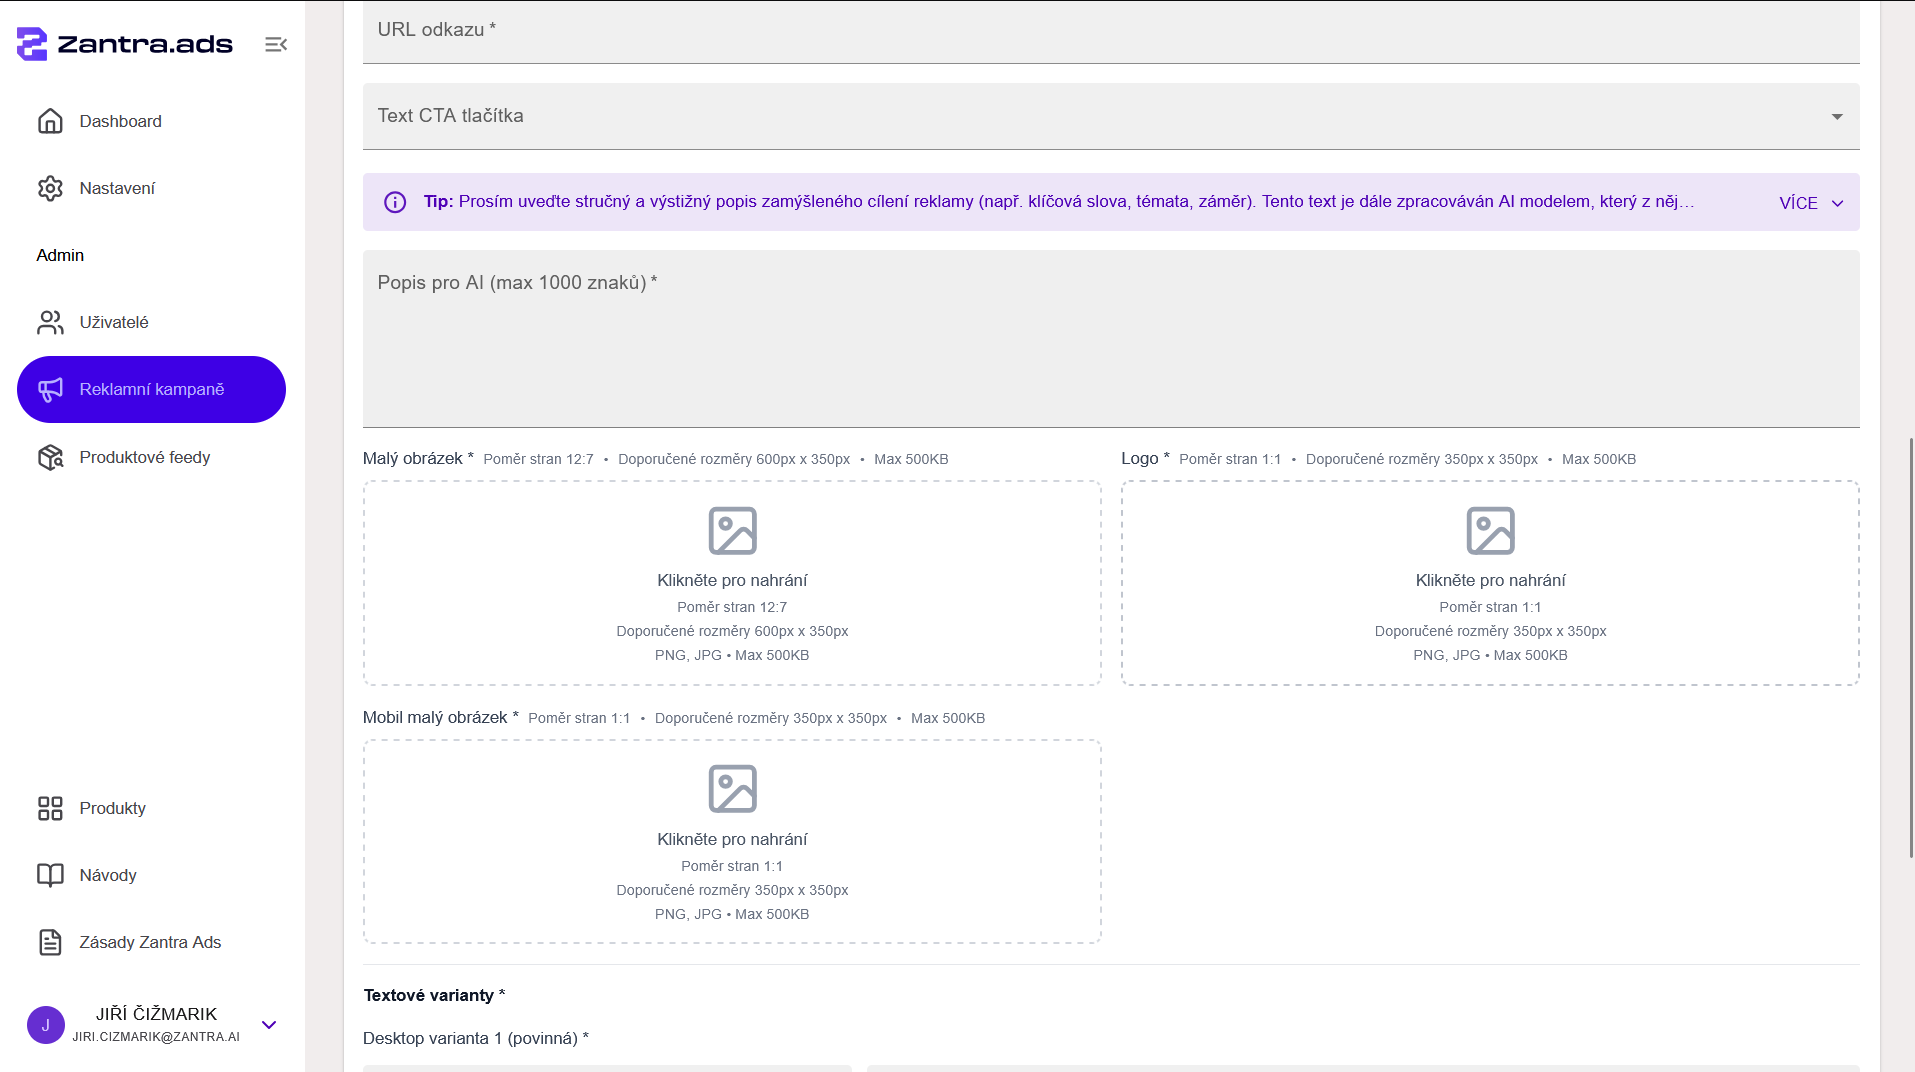Click Reklamní kampaně active item
The height and width of the screenshot is (1072, 1915).
coord(151,389)
